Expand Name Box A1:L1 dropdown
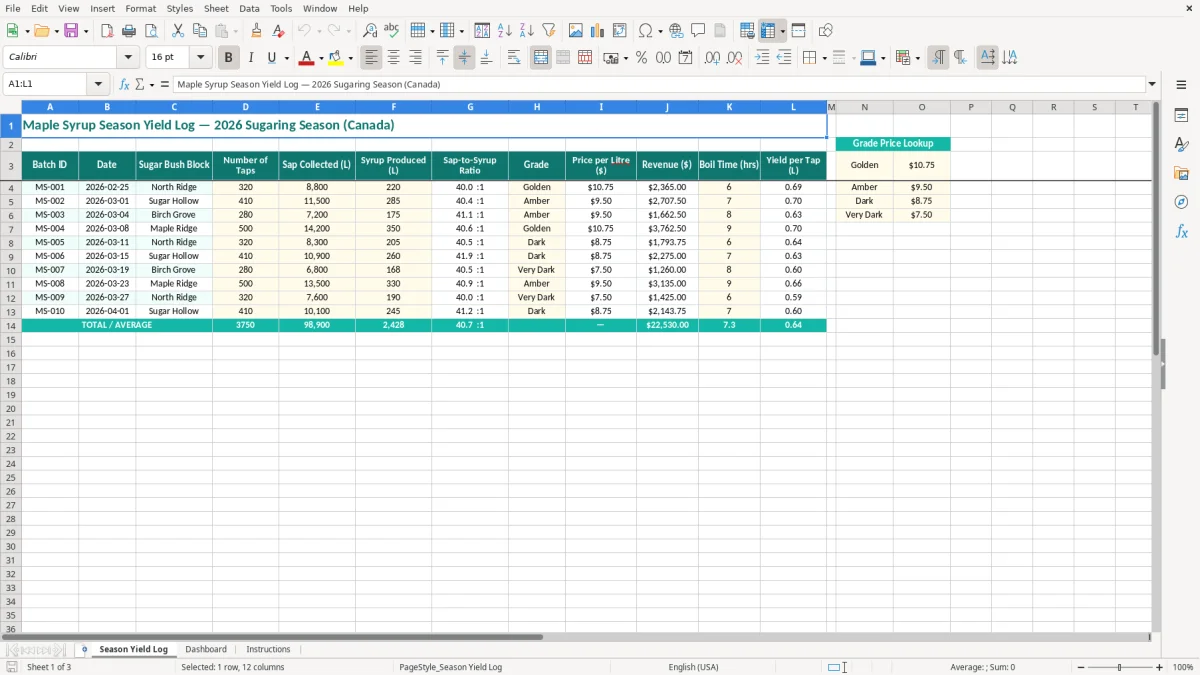The image size is (1200, 675). (98, 84)
